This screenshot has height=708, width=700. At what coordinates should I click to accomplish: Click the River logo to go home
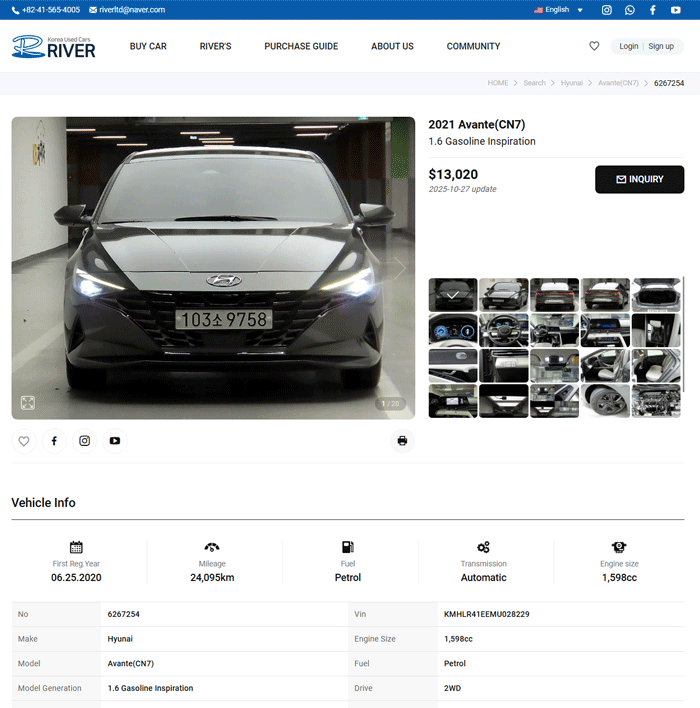pos(54,46)
